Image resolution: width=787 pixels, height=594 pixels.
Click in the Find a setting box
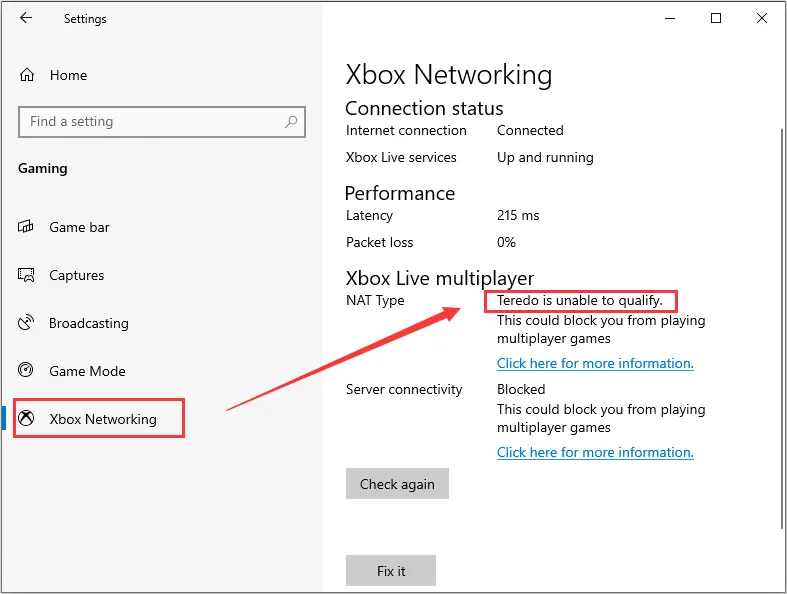point(162,122)
